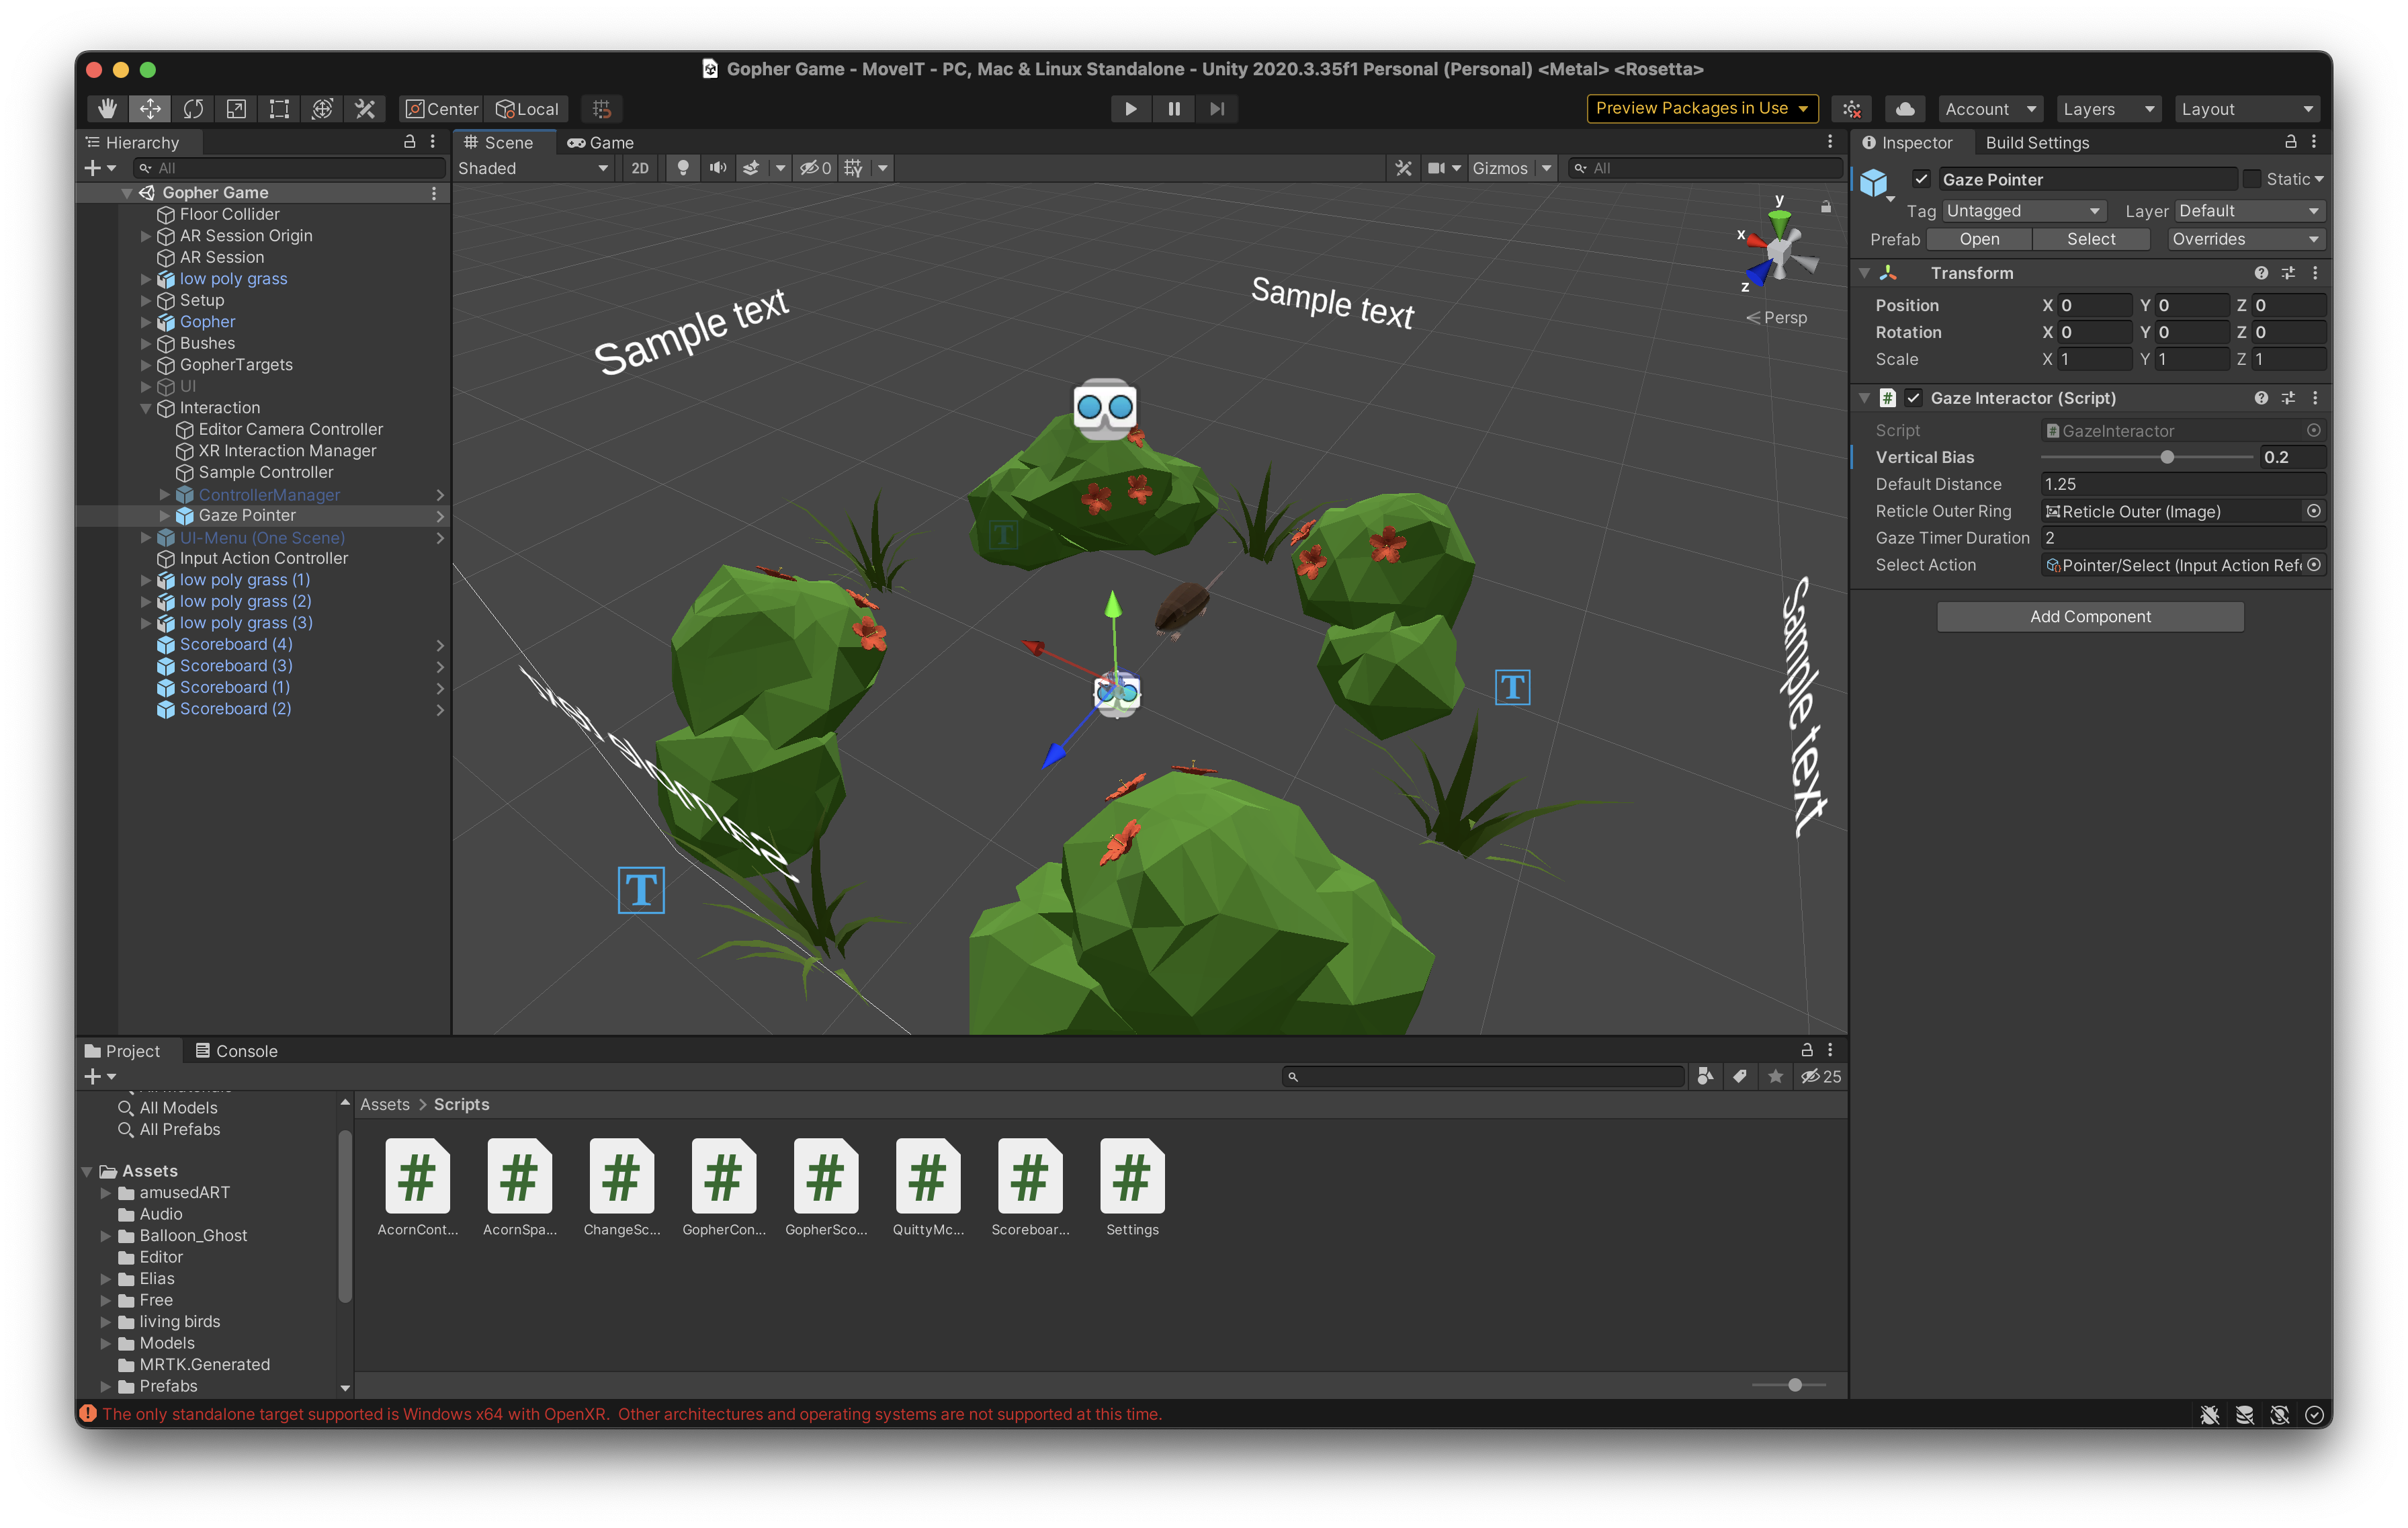This screenshot has width=2408, height=1528.
Task: Switch to the Game tab
Action: click(x=601, y=143)
